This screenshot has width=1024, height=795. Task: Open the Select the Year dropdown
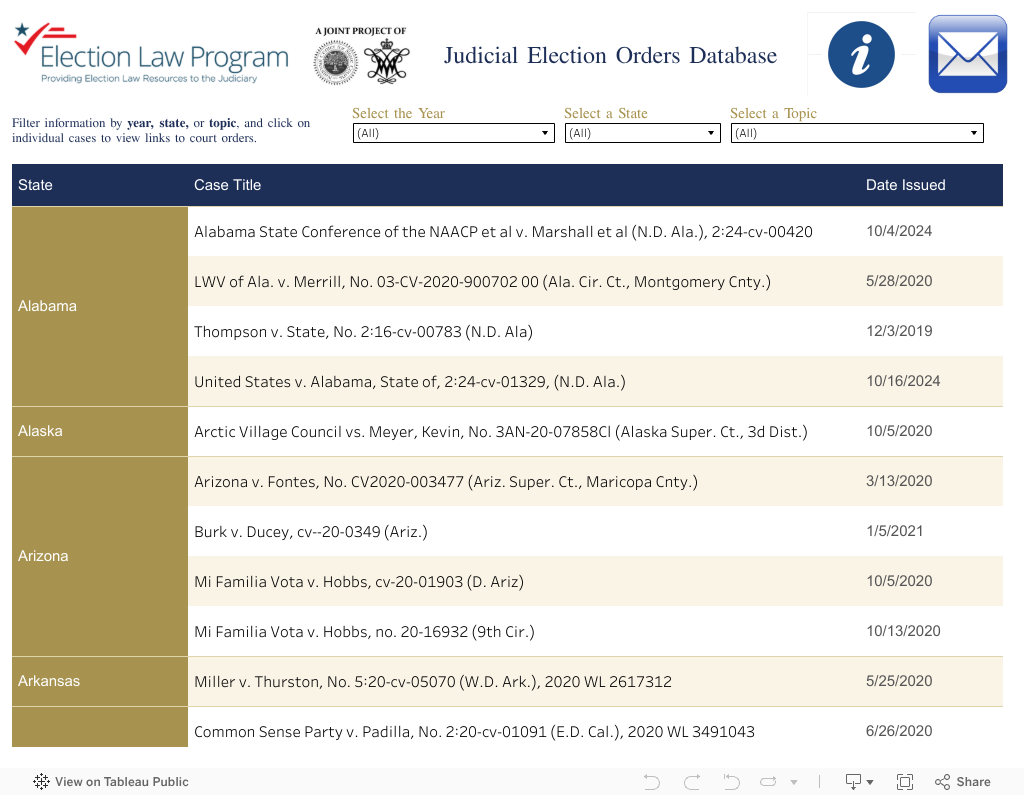pyautogui.click(x=453, y=133)
